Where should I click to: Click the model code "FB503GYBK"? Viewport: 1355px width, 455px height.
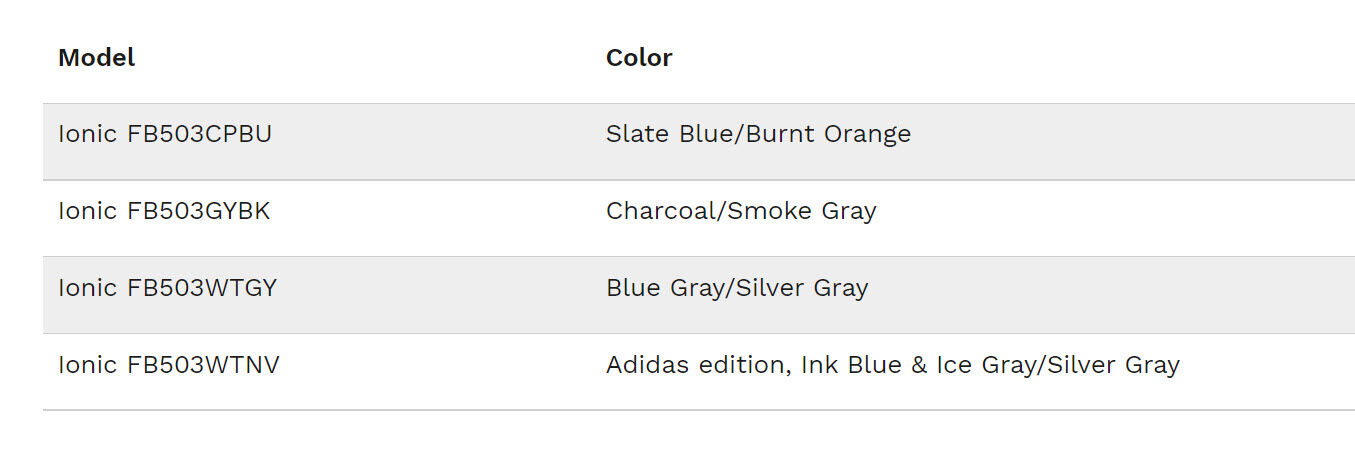(198, 211)
